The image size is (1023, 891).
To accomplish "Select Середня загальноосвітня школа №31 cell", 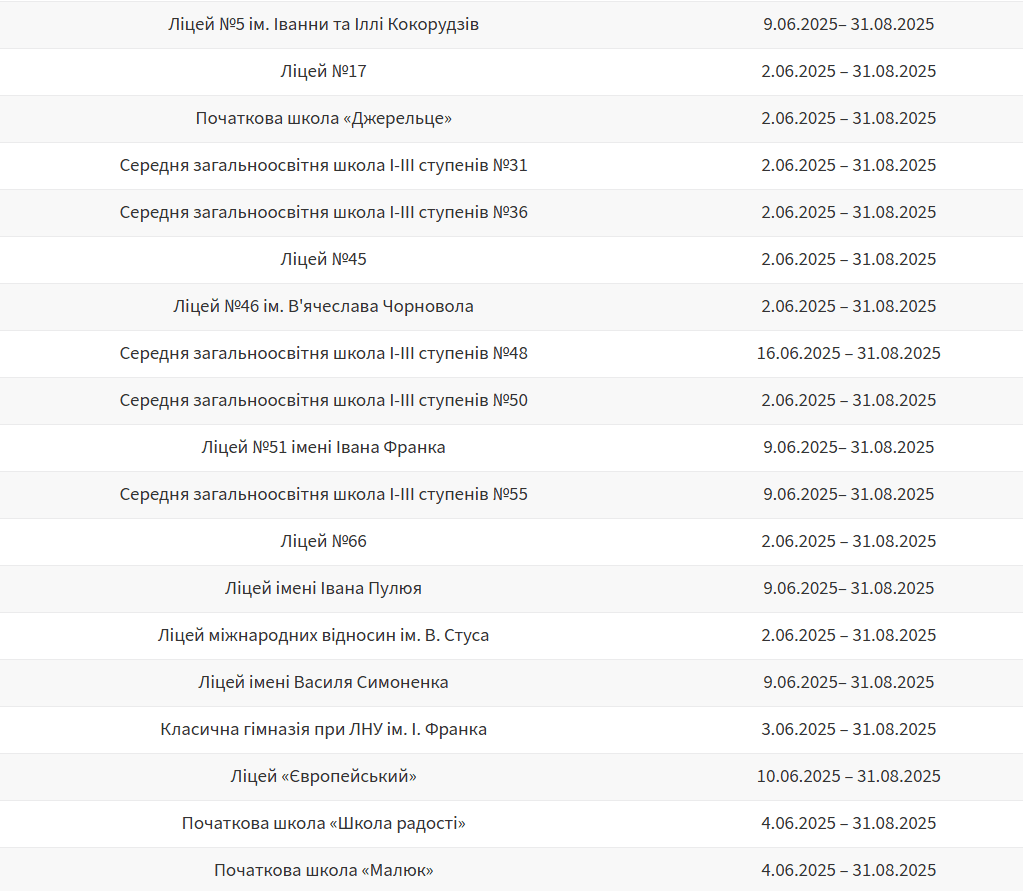I will click(x=324, y=166).
